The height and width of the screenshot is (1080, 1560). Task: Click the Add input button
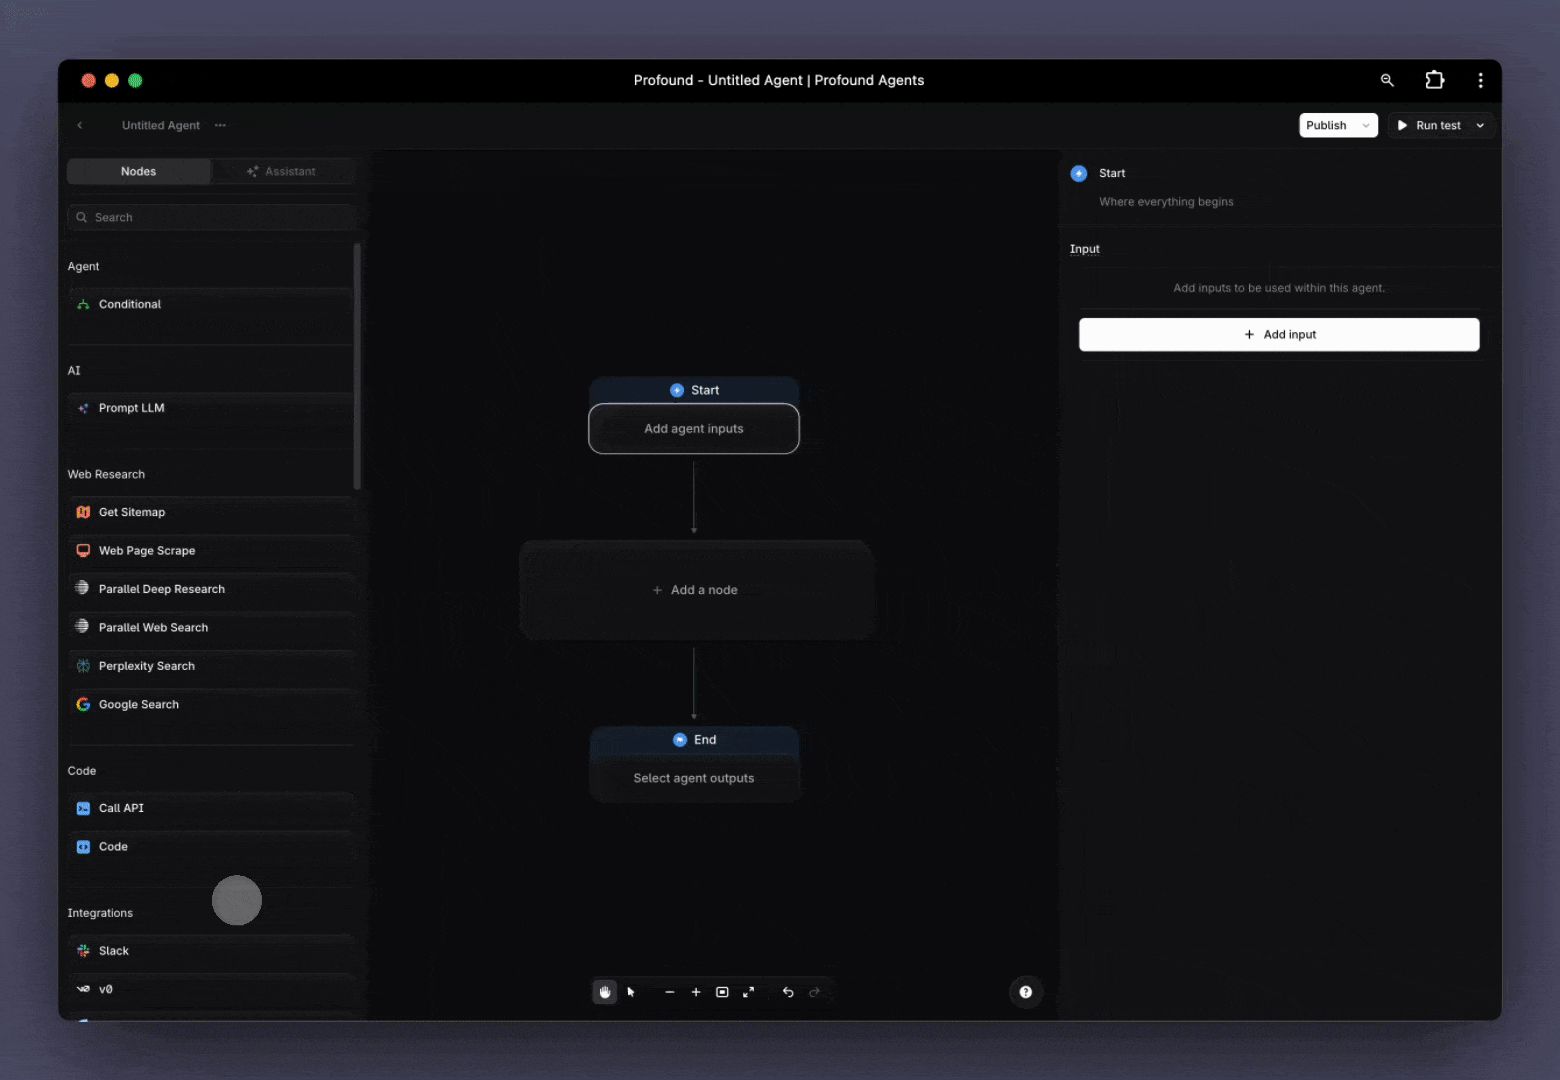(x=1279, y=334)
